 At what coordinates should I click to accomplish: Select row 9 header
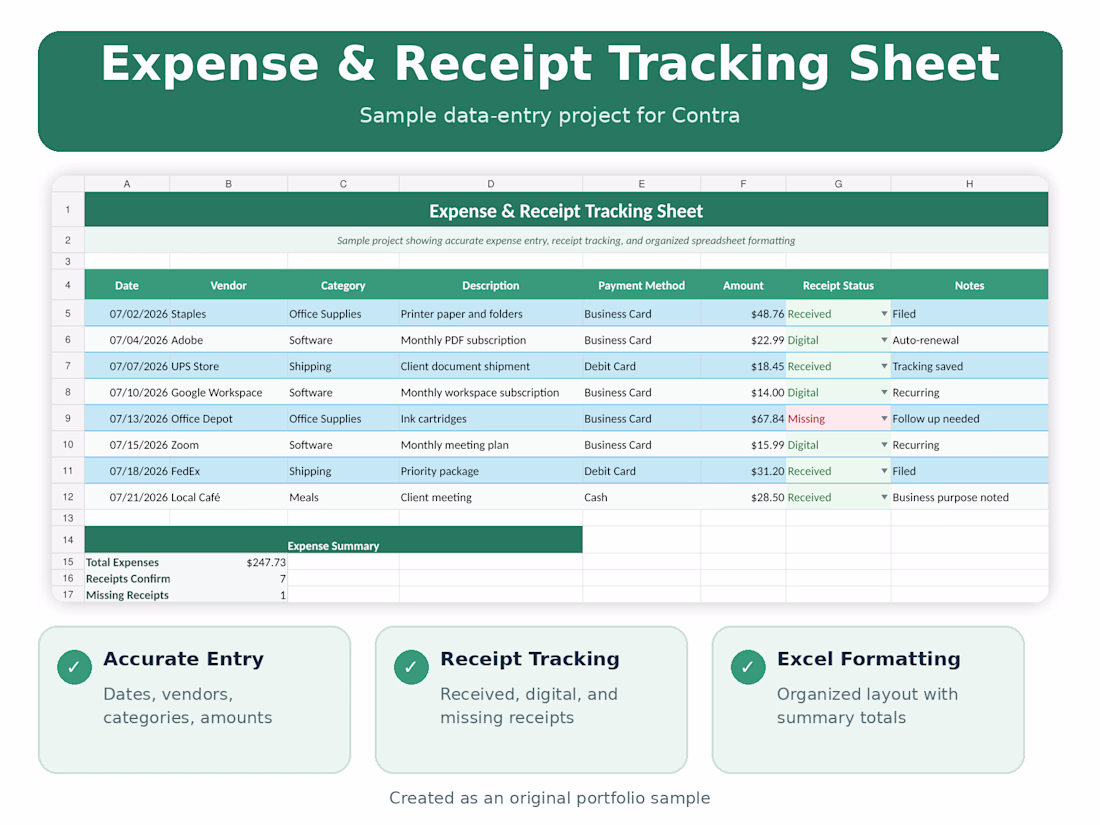click(68, 418)
